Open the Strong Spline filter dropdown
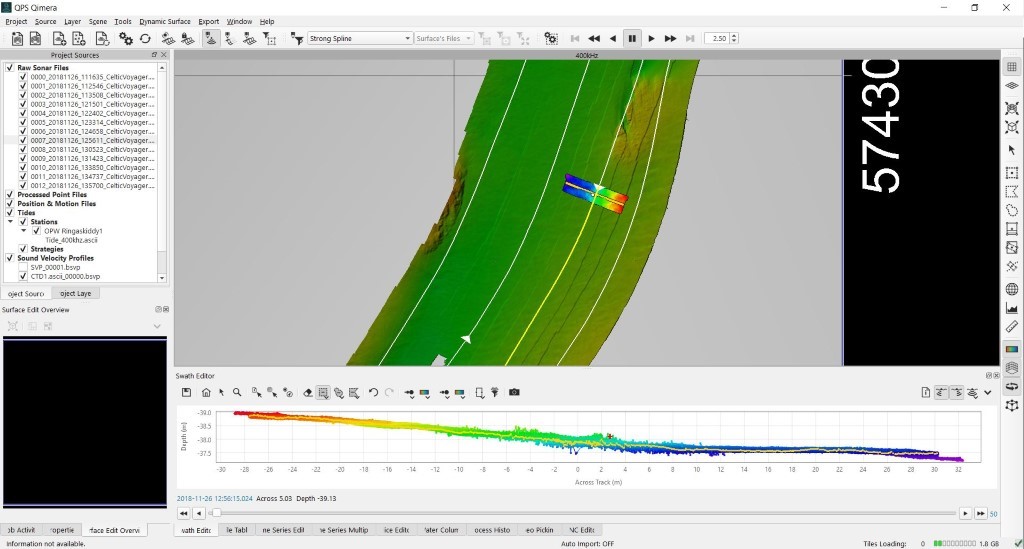The width and height of the screenshot is (1024, 549). [x=360, y=38]
